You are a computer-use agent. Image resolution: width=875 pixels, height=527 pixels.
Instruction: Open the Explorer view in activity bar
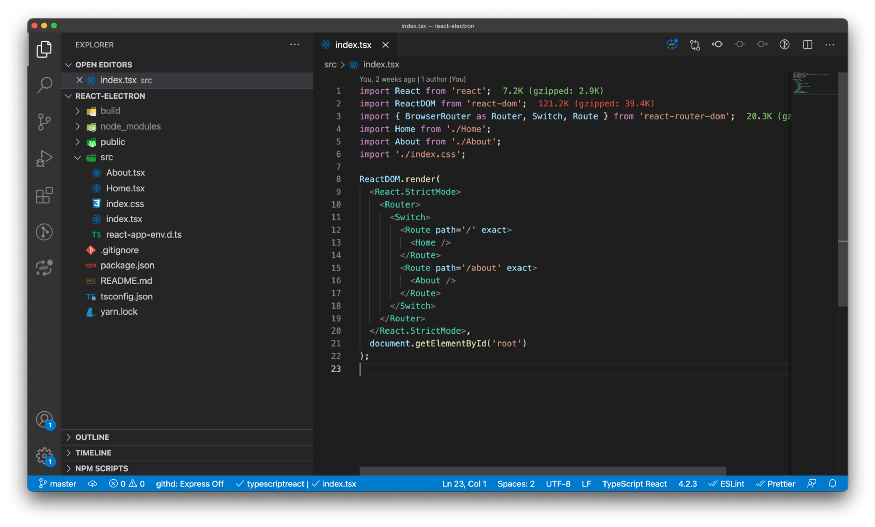44,49
